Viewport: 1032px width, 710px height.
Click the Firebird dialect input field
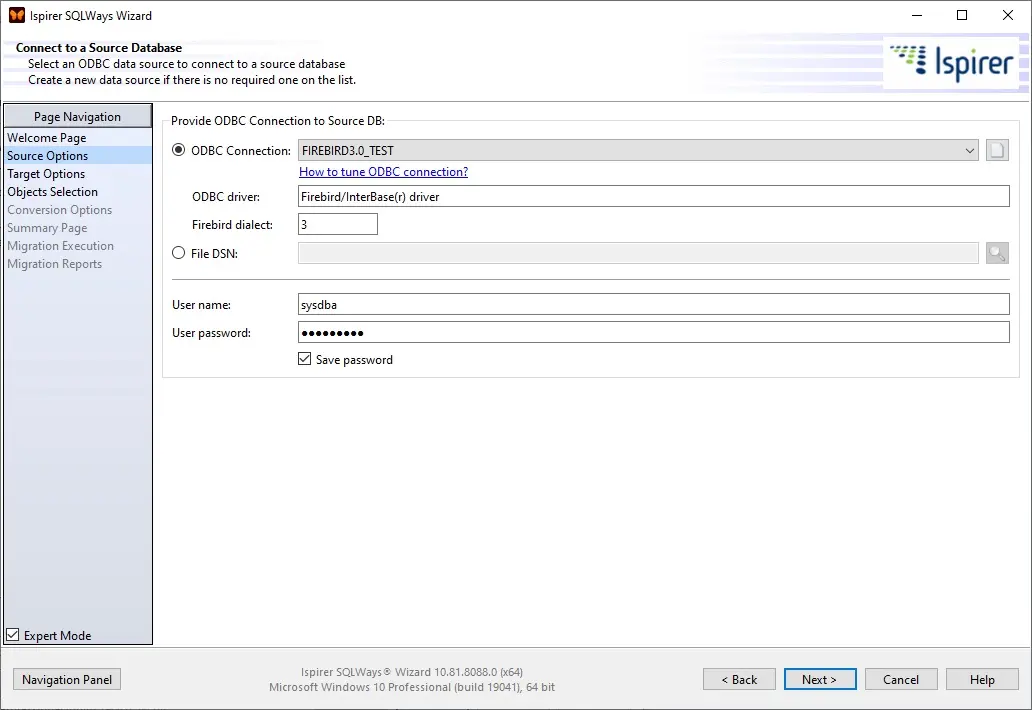point(338,224)
